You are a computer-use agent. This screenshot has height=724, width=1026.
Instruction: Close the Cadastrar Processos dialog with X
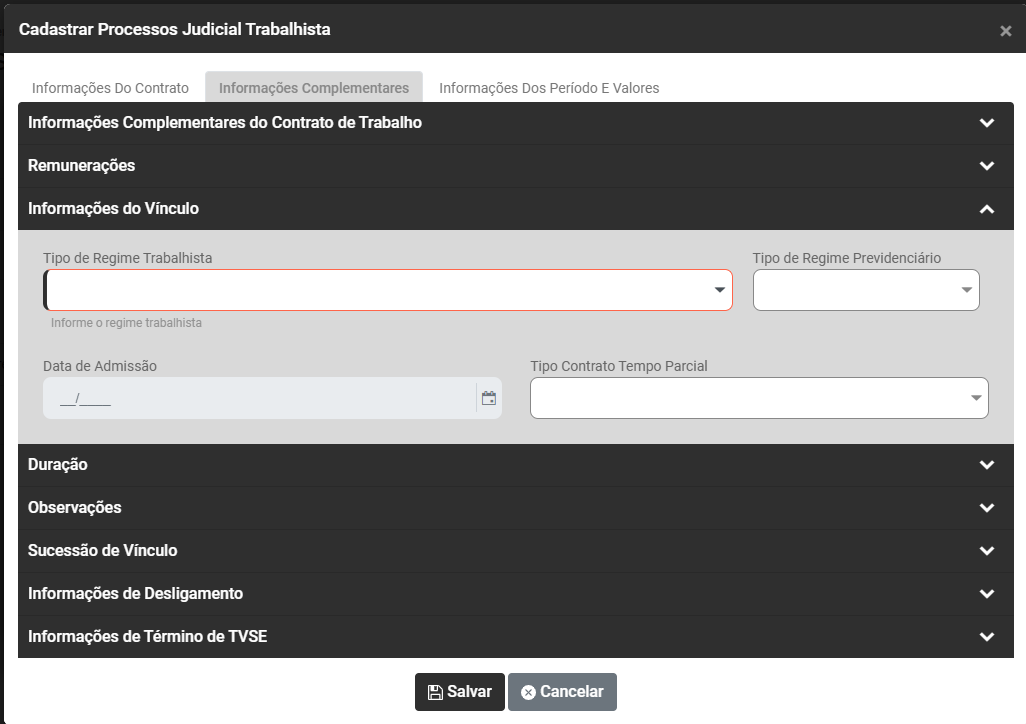tap(1005, 31)
